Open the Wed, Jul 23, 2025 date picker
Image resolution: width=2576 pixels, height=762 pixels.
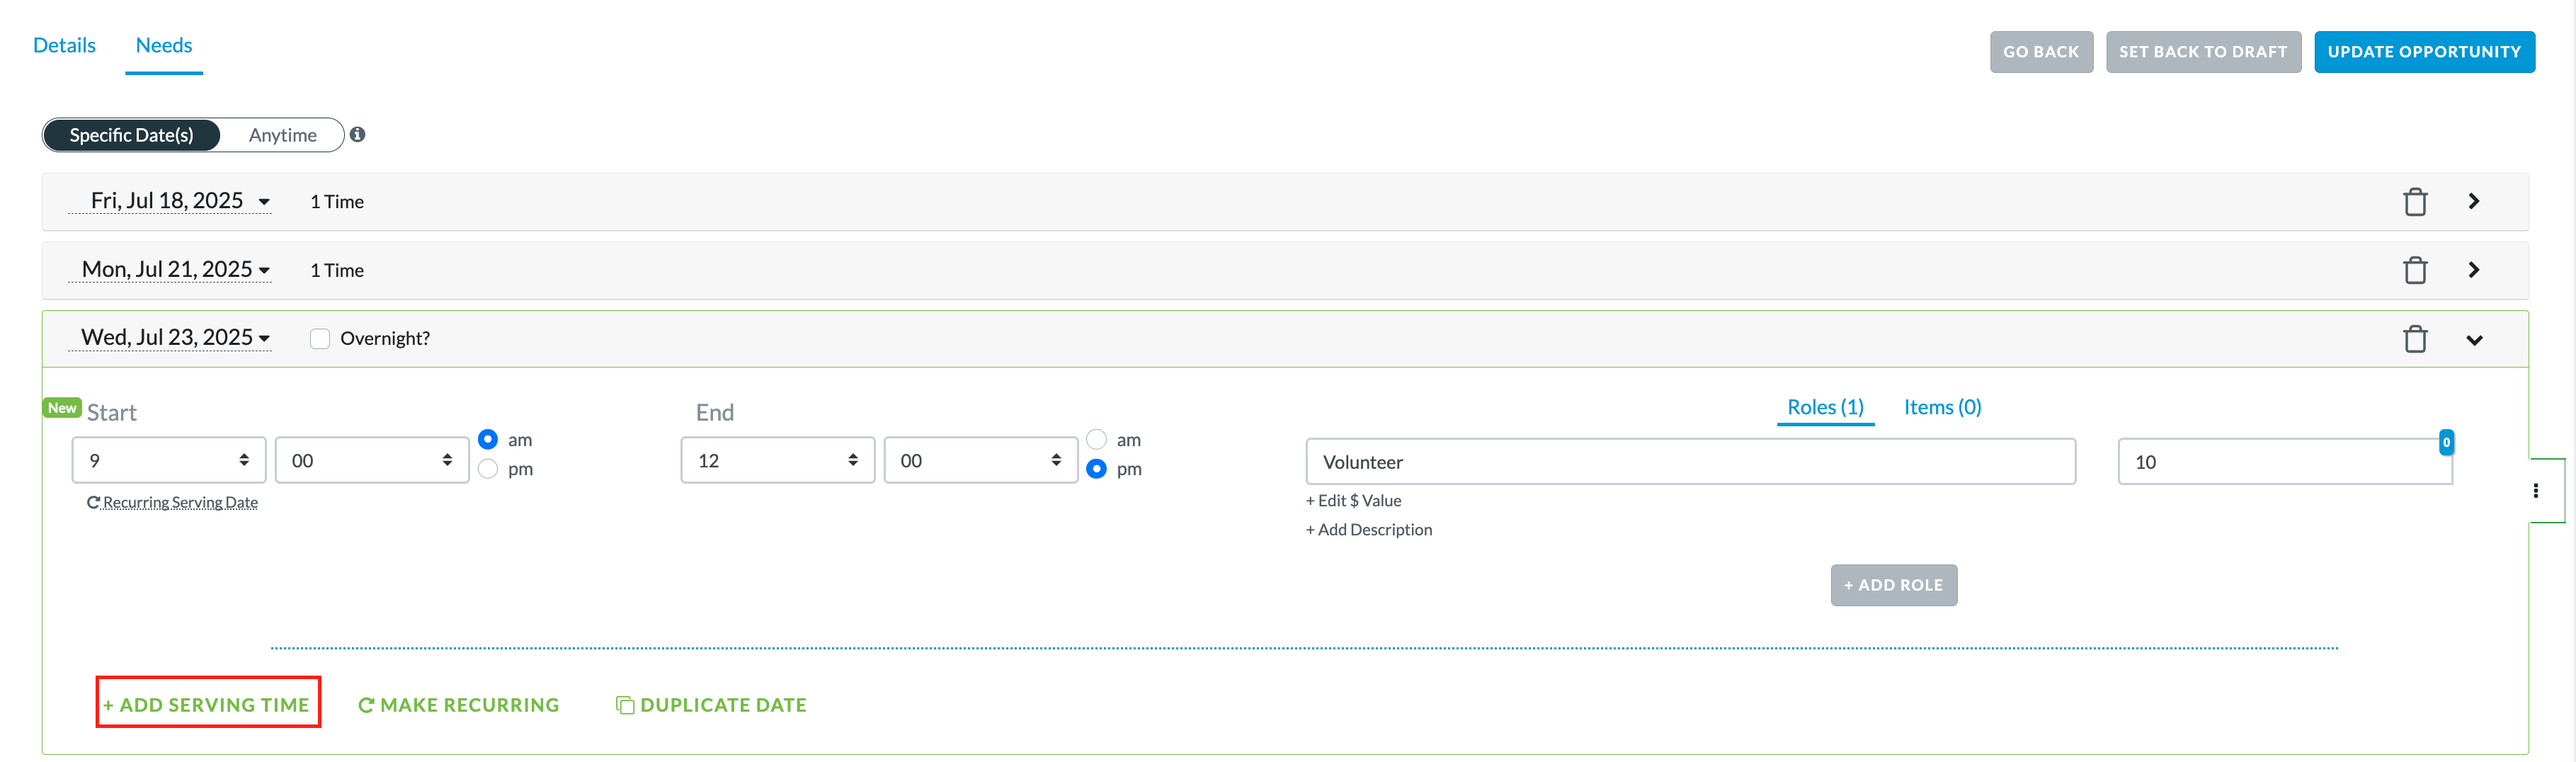[170, 337]
